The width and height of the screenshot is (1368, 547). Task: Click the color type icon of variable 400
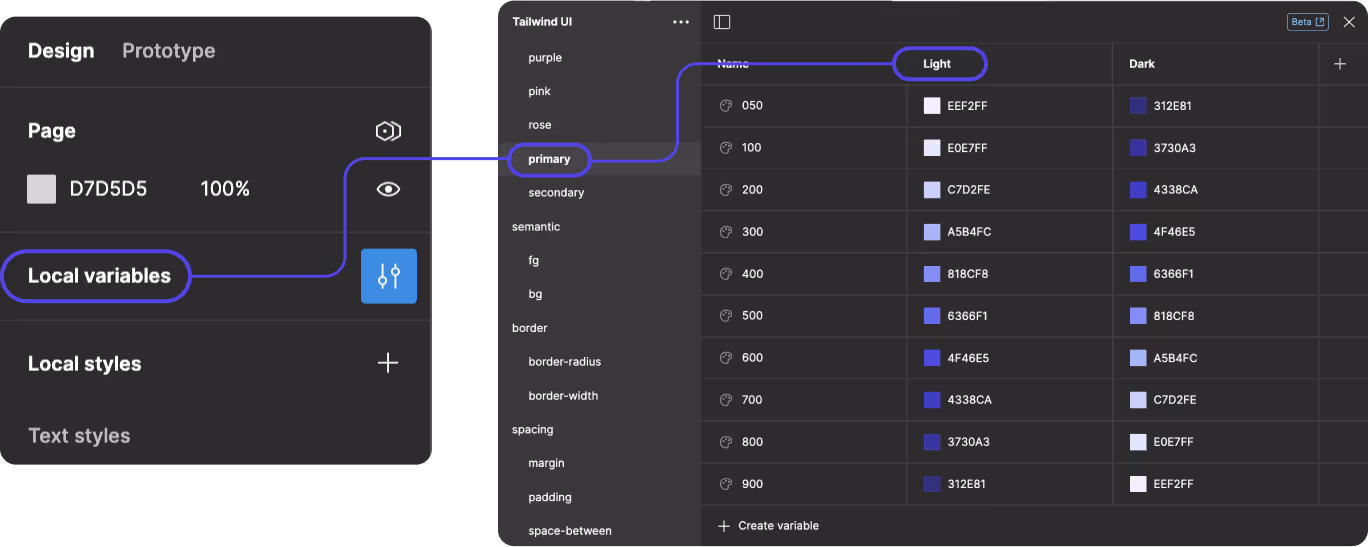pyautogui.click(x=726, y=274)
